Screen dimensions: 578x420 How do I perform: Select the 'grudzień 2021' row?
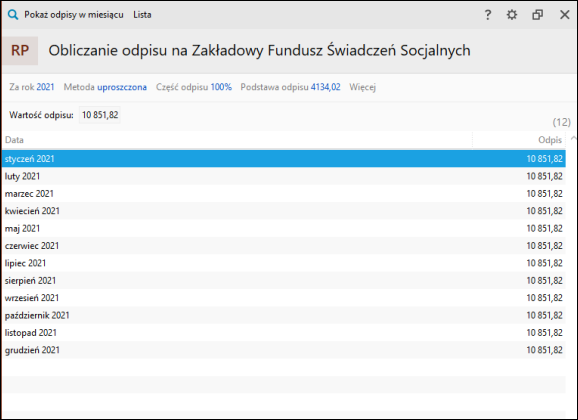(284, 350)
